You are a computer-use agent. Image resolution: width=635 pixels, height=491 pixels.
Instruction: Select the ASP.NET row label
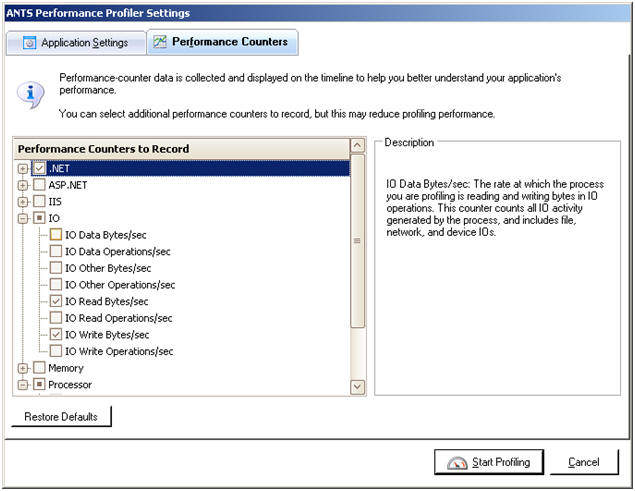68,185
